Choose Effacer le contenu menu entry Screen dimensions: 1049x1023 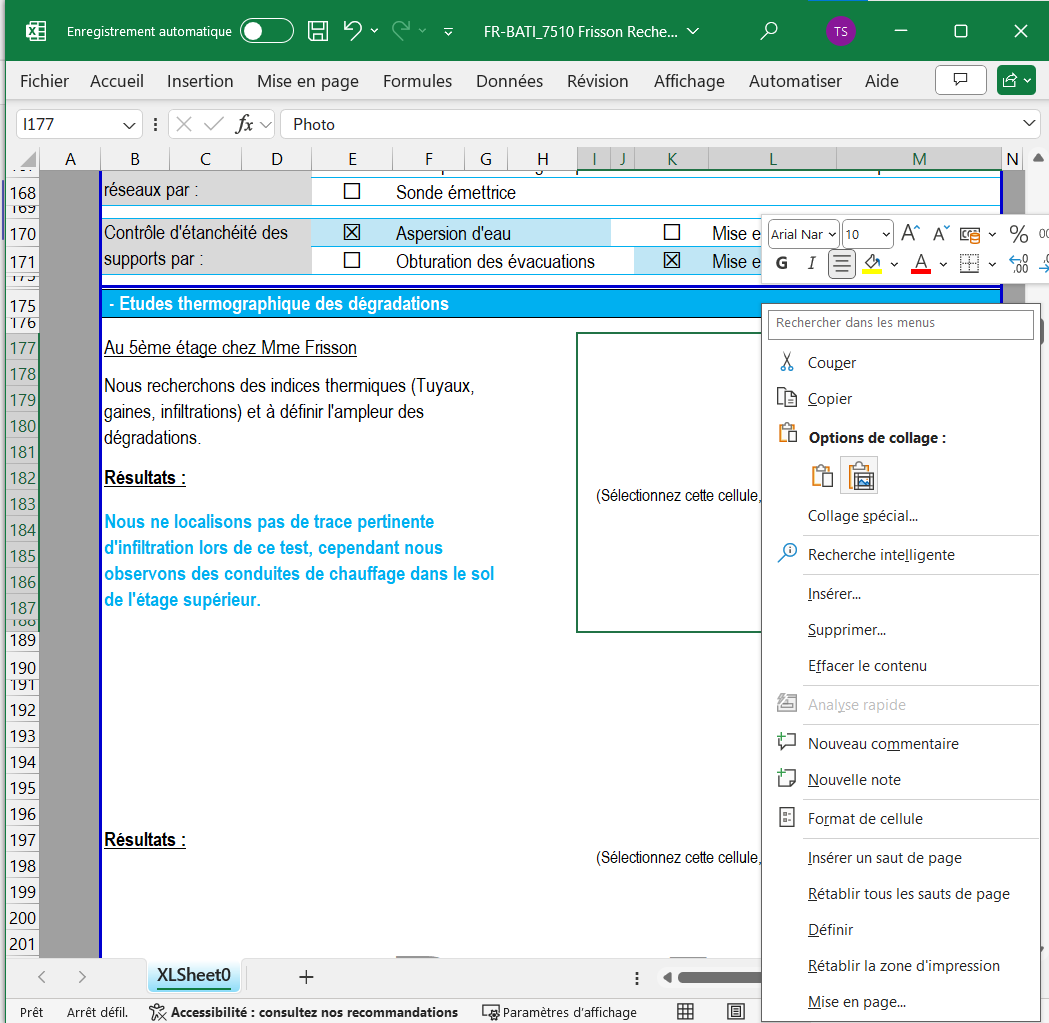pos(900,666)
